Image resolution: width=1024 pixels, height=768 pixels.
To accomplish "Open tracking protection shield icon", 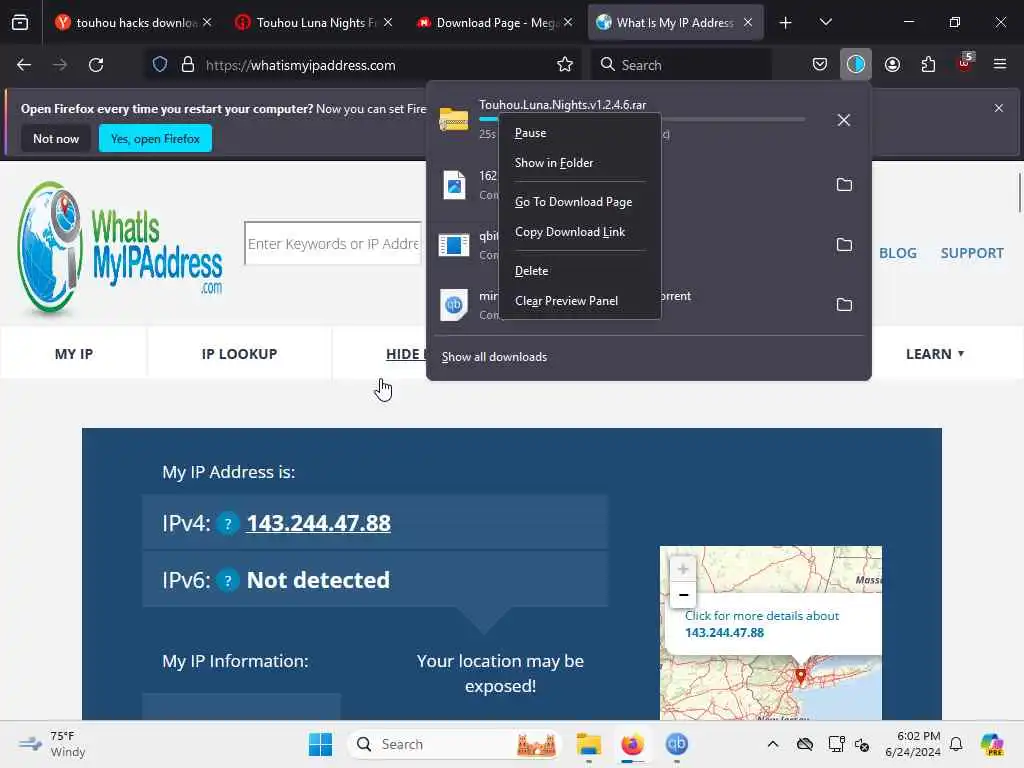I will pos(160,65).
